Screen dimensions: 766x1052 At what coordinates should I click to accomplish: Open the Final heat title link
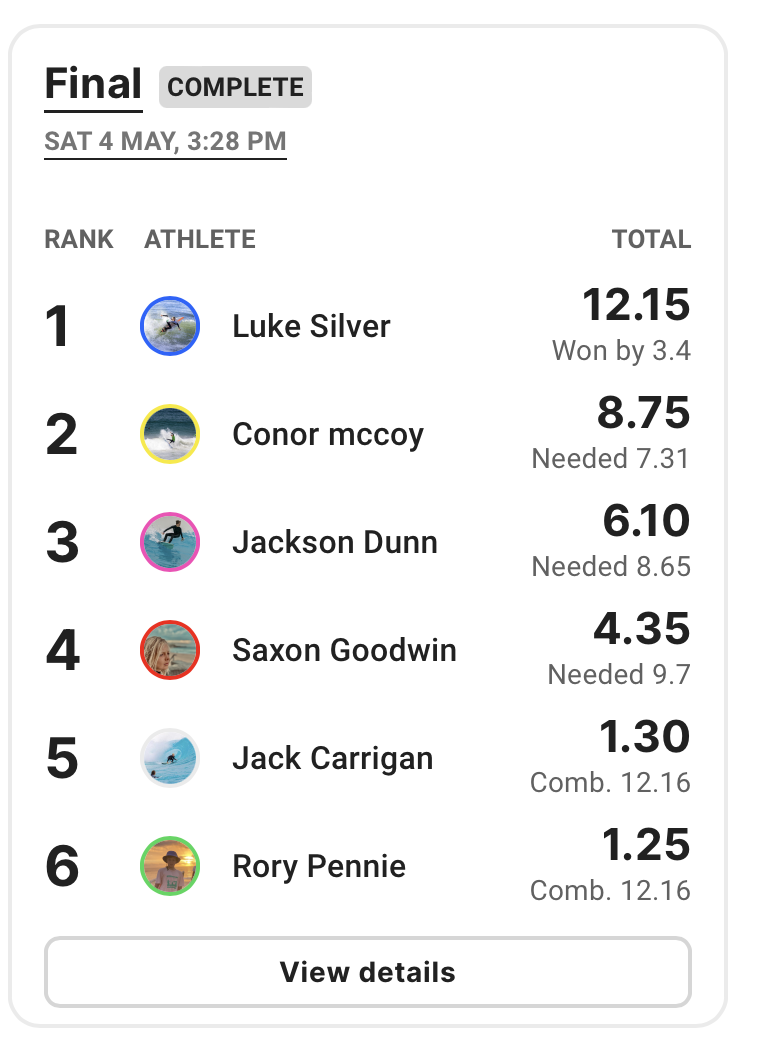[93, 85]
